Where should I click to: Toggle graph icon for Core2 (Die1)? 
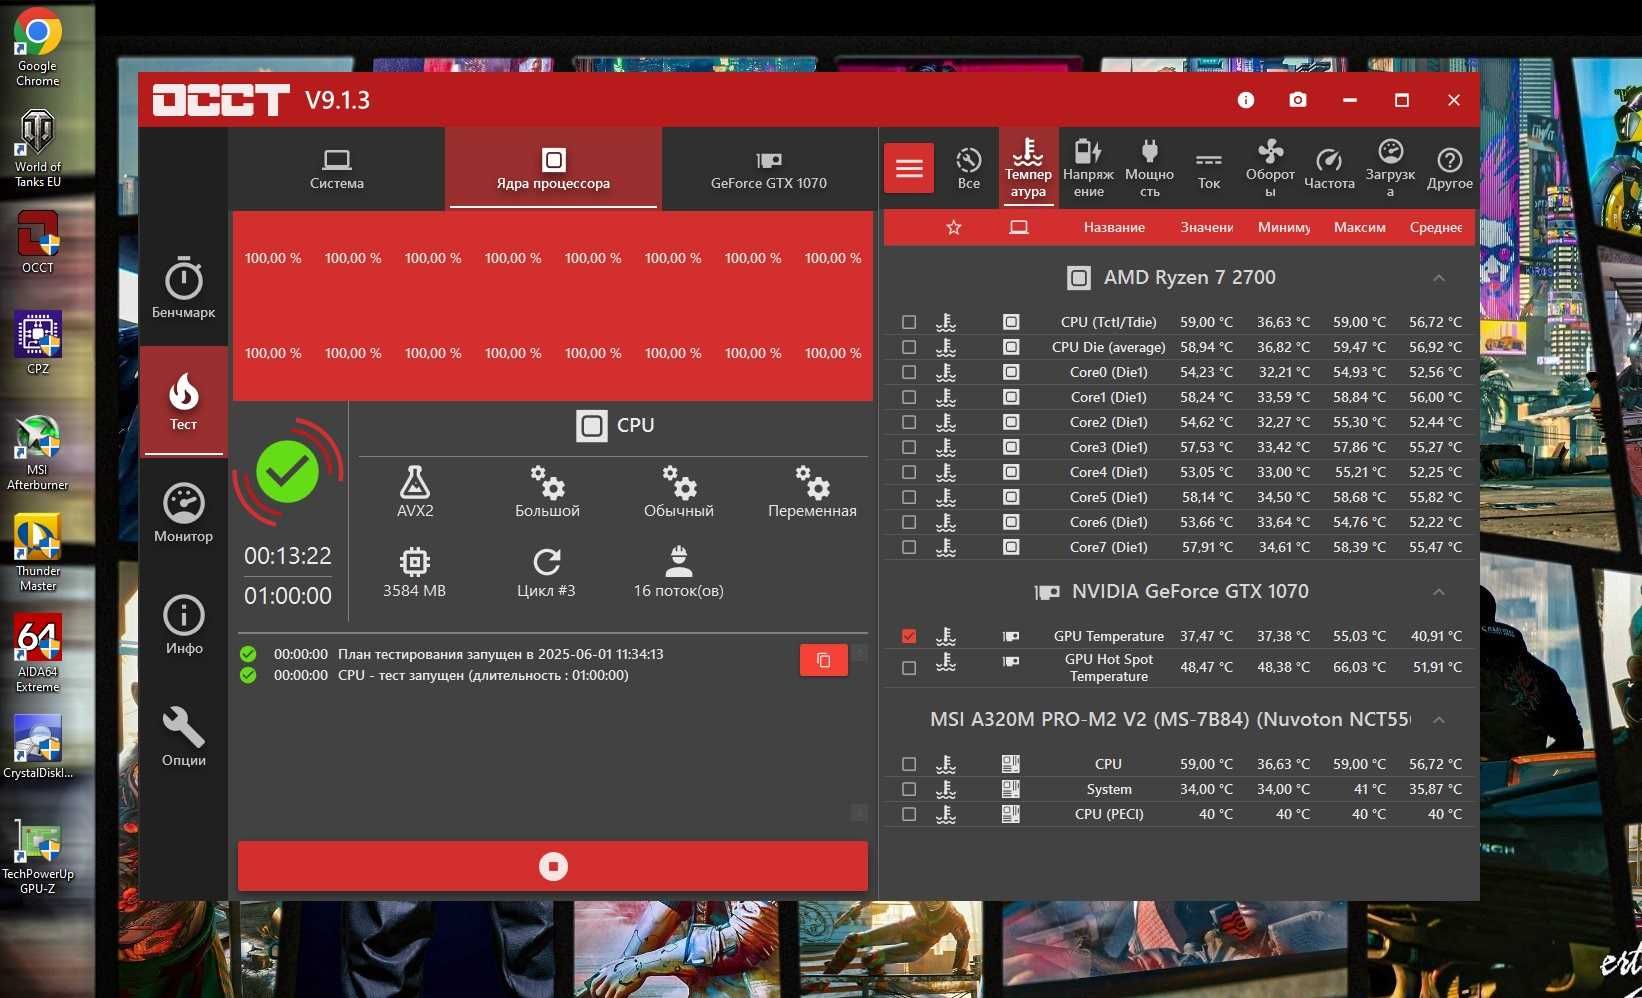[946, 422]
